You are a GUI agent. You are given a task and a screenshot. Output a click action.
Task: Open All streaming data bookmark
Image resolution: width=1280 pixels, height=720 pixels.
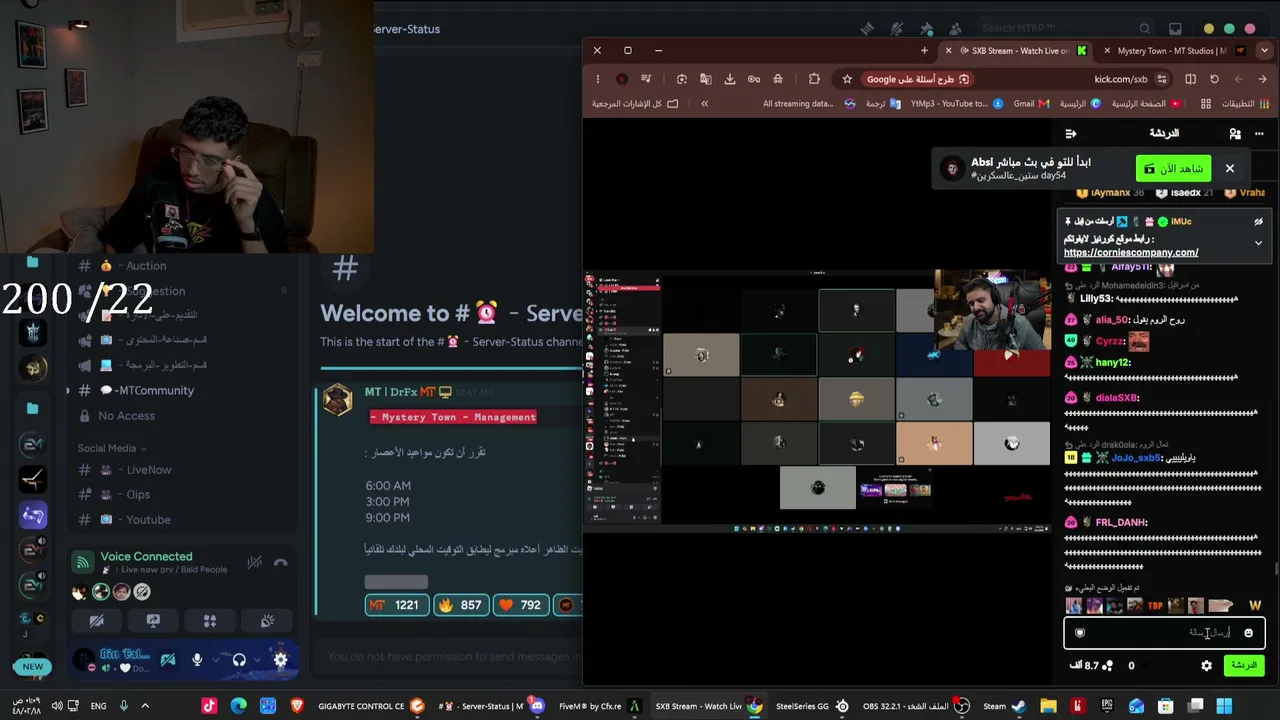[809, 103]
